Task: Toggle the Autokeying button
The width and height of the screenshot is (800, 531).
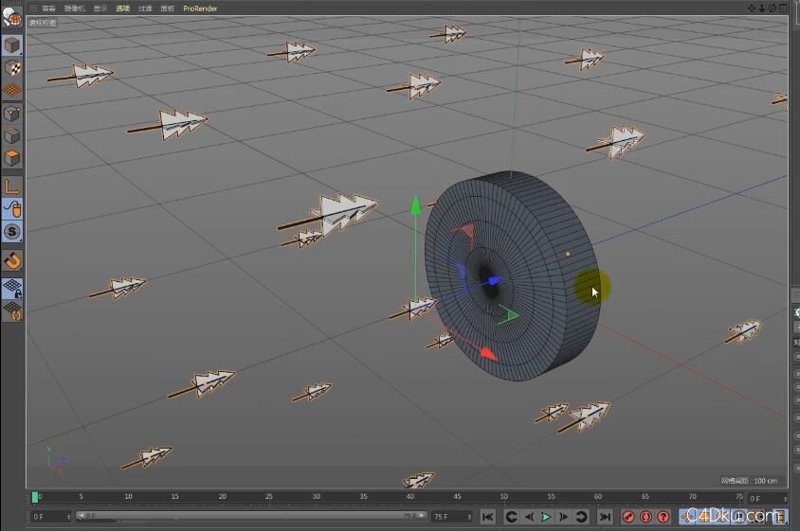Action: point(646,517)
